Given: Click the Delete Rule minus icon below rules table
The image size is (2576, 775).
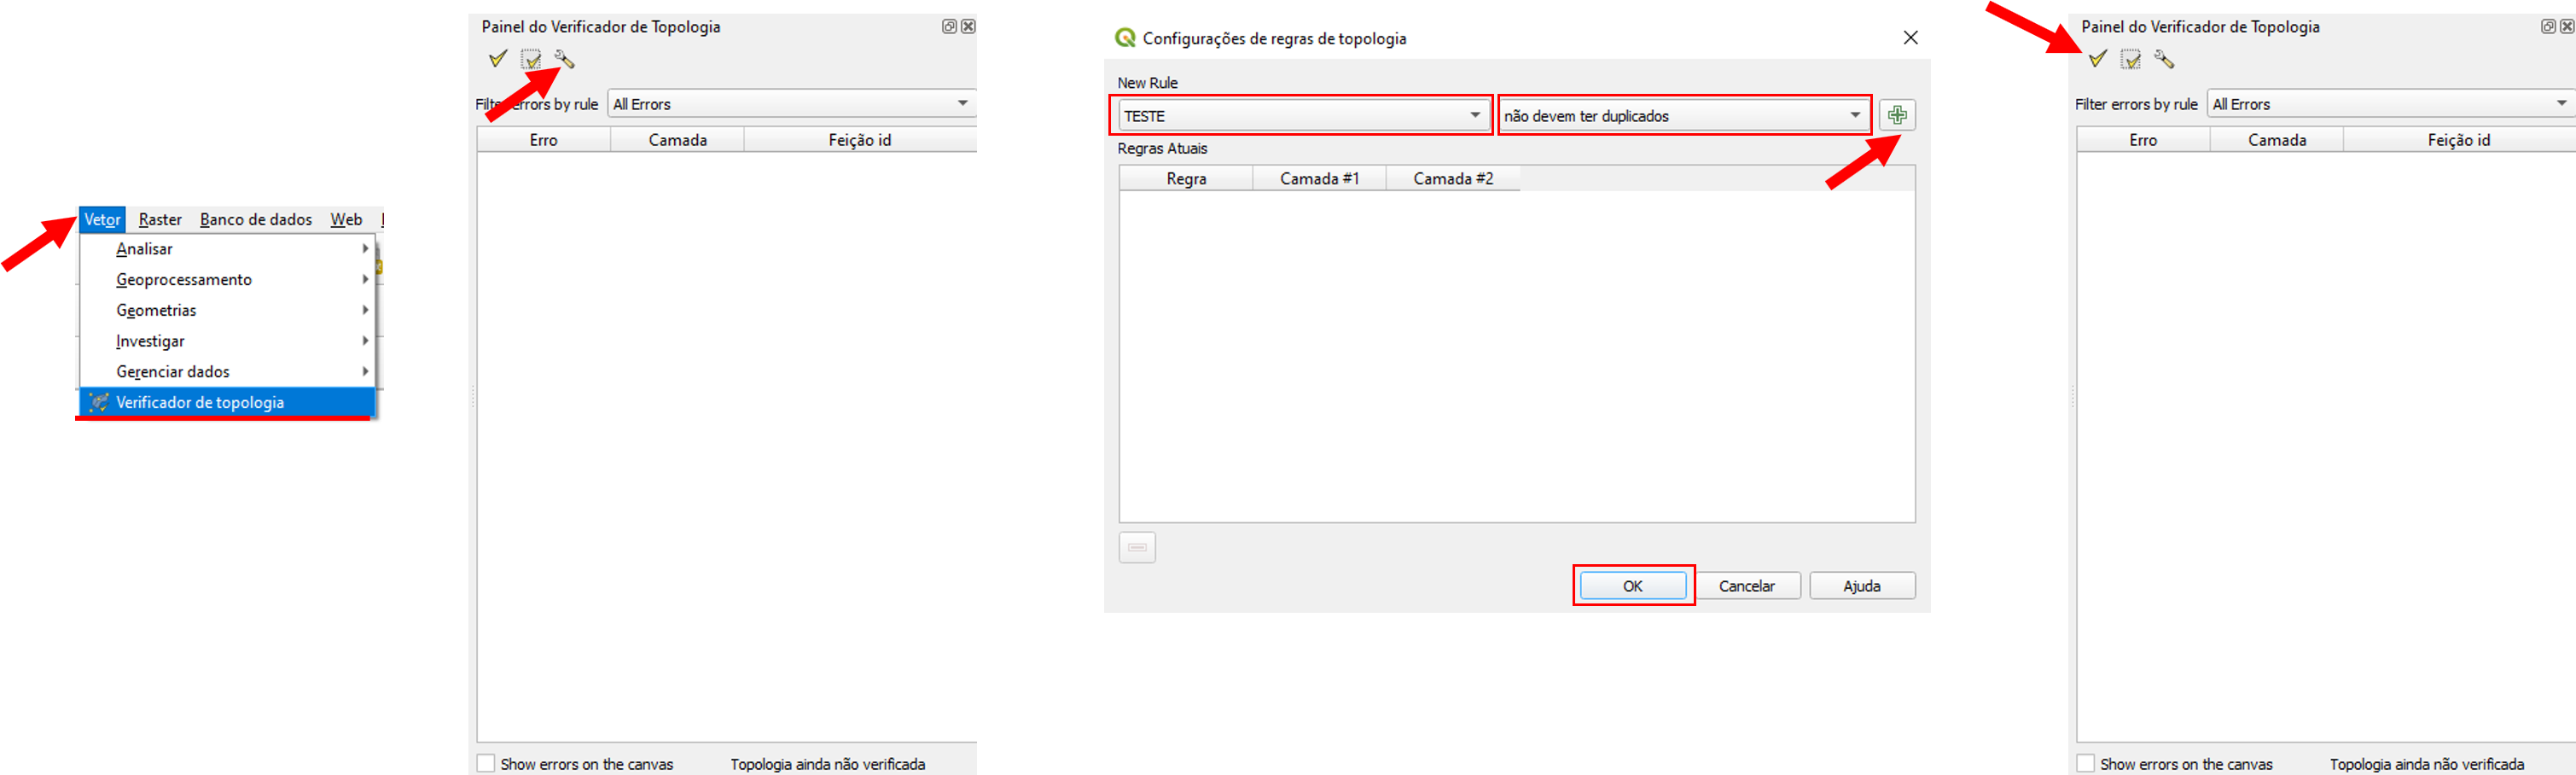Looking at the screenshot, I should (1137, 547).
